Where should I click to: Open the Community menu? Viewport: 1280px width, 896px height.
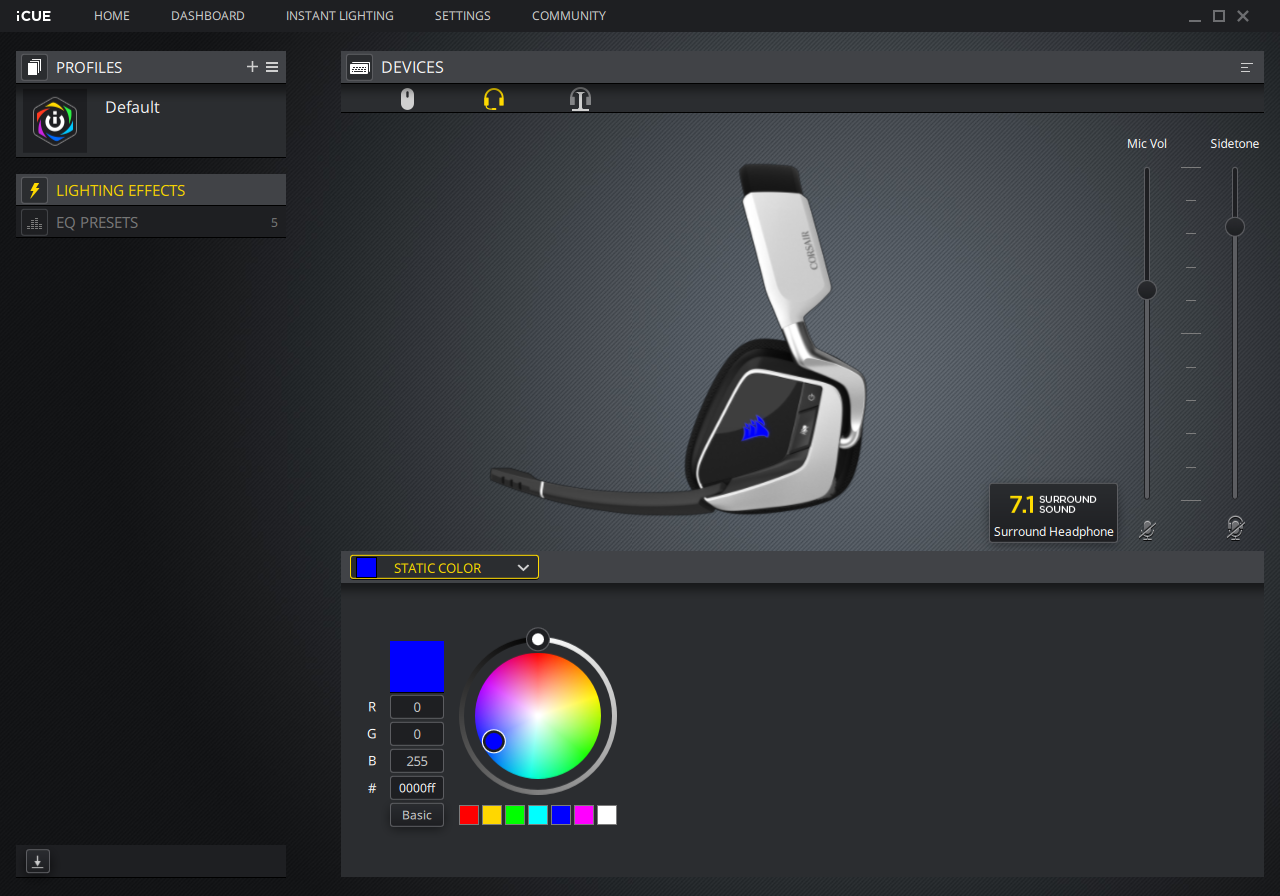pyautogui.click(x=569, y=16)
